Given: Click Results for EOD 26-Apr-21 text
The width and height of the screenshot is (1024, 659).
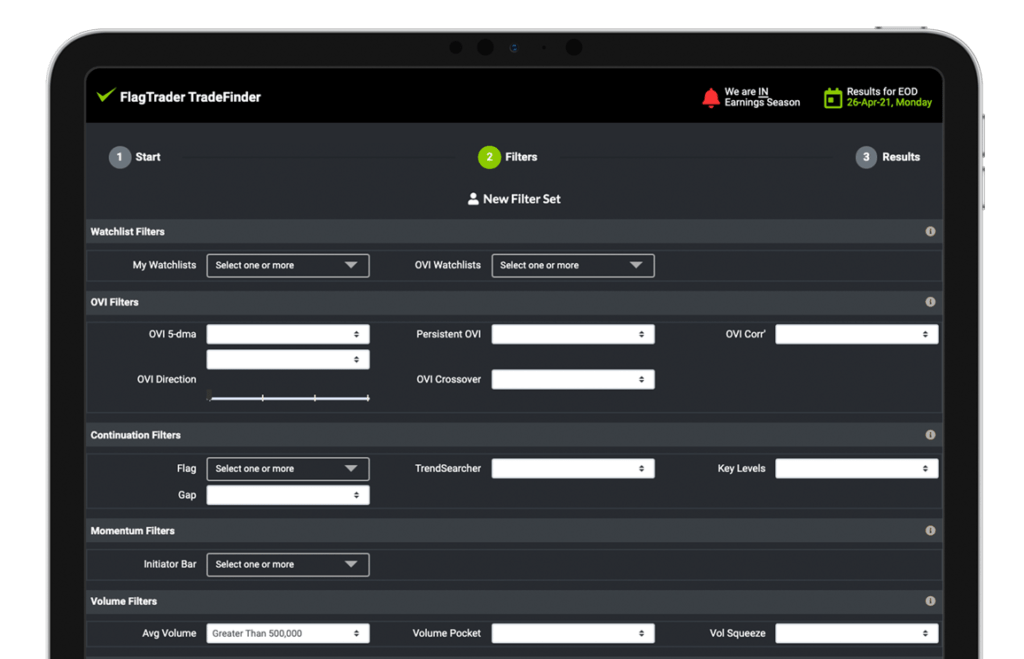Looking at the screenshot, I should coord(889,97).
